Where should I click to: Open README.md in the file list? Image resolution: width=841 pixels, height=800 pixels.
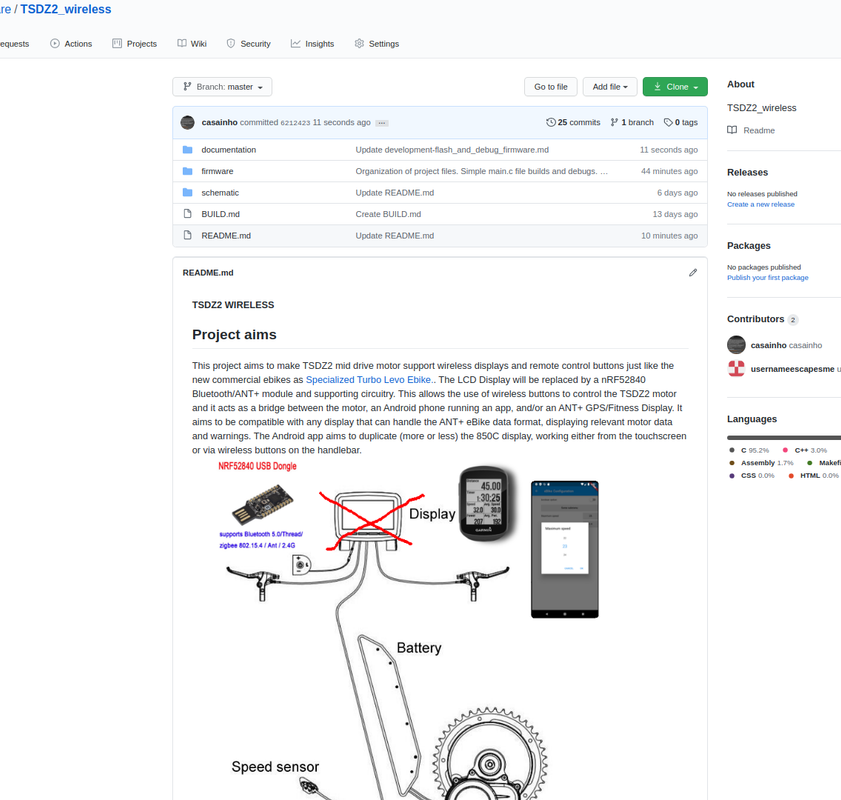tap(226, 235)
